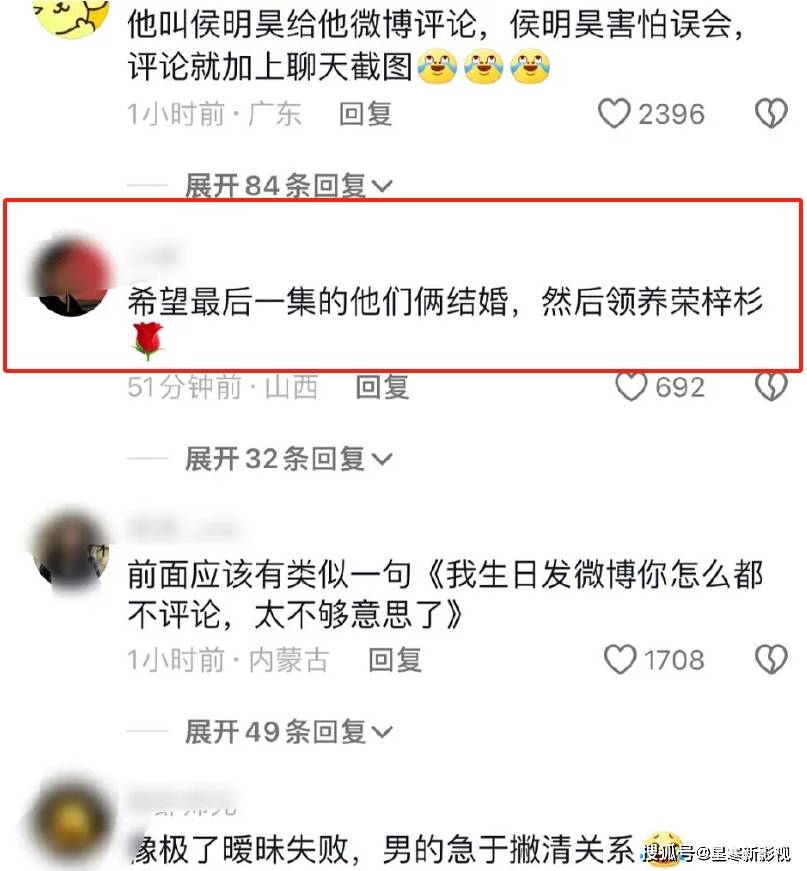The image size is (807, 871).
Task: Tap blurred username above 希望最后一集 comment
Action: pyautogui.click(x=156, y=256)
